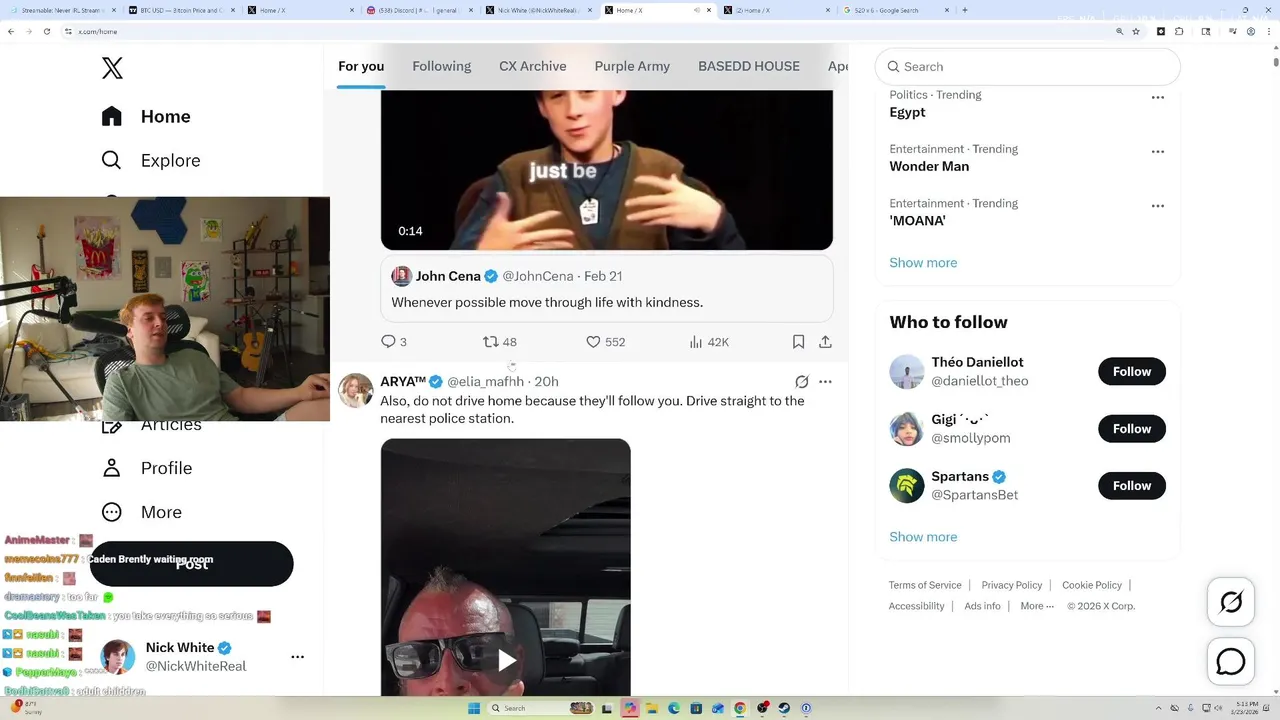Image resolution: width=1280 pixels, height=720 pixels.
Task: Open Terms of Service link
Action: click(x=925, y=585)
